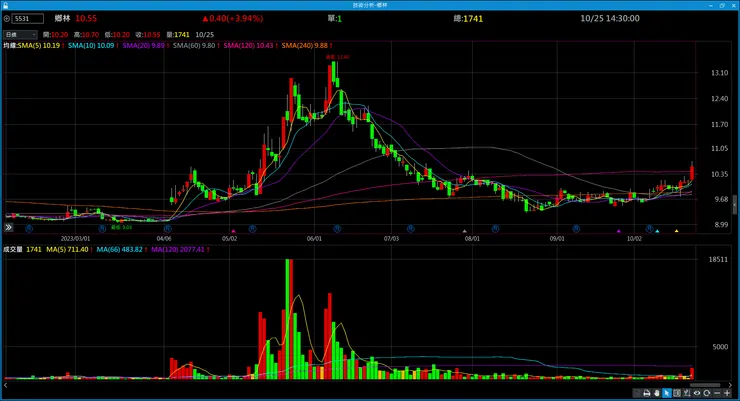Click the purple triangle marker before 10/02

[619, 231]
